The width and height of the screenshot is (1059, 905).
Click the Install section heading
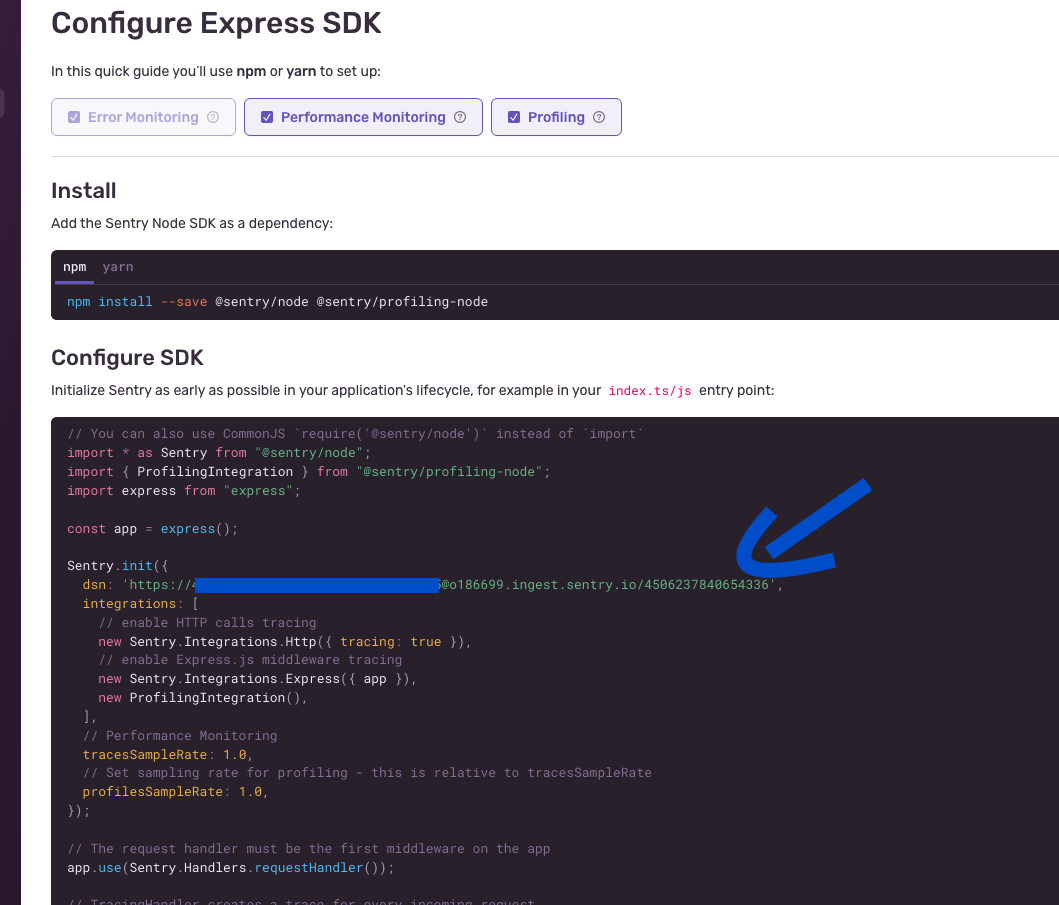(x=84, y=190)
